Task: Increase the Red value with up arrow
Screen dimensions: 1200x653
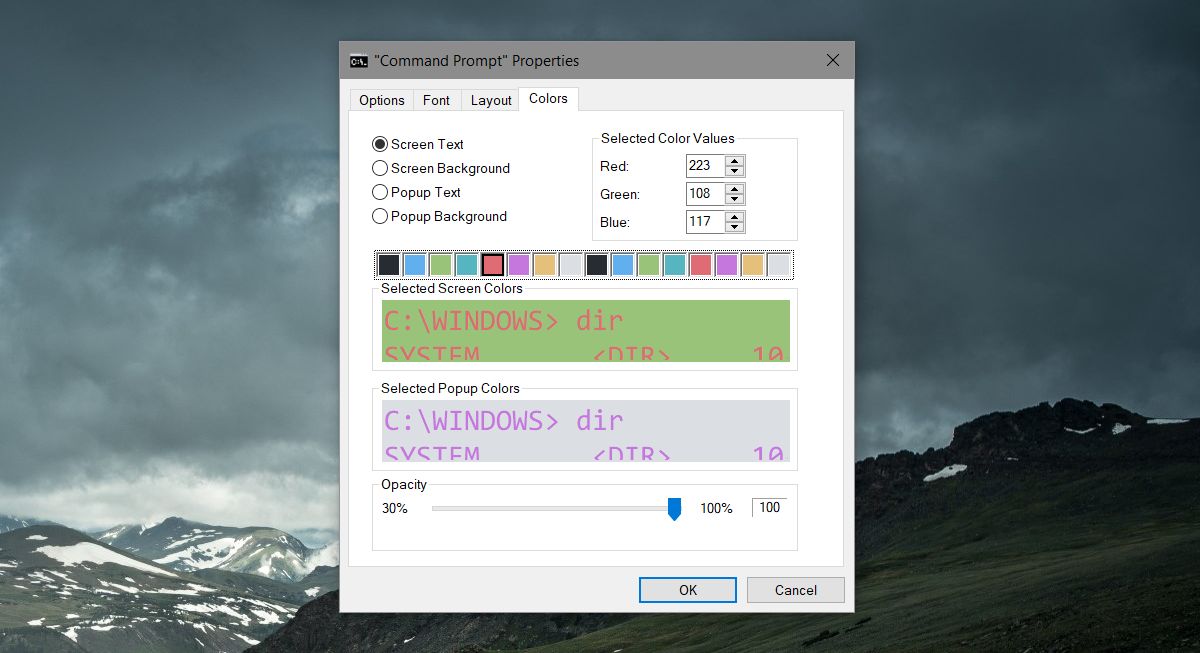Action: [x=735, y=161]
